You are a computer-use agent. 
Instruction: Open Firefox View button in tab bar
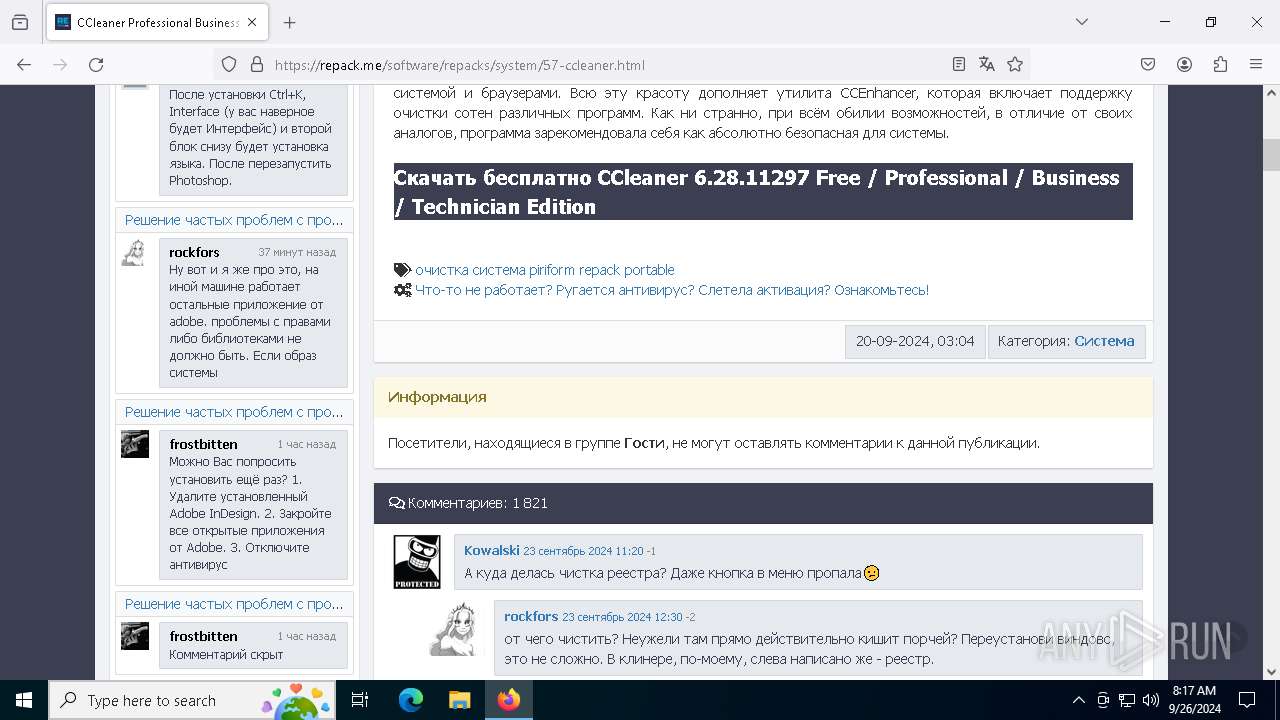[x=20, y=22]
